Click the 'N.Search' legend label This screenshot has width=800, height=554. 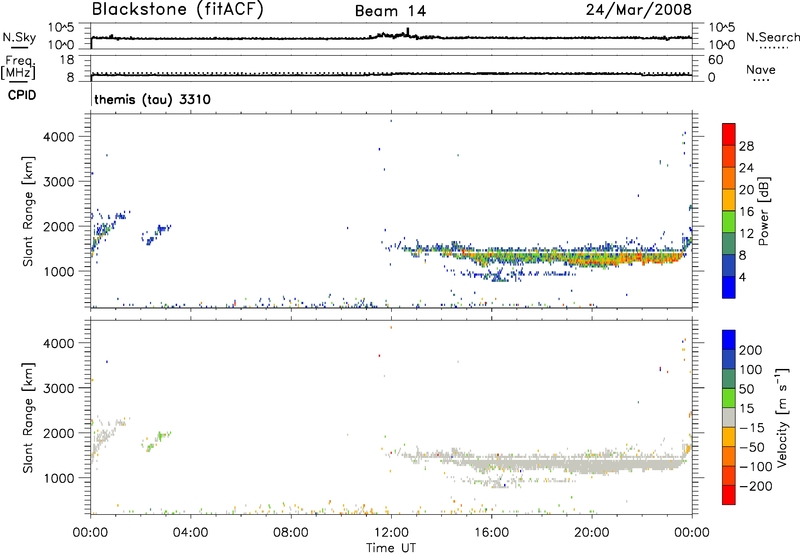tap(772, 37)
